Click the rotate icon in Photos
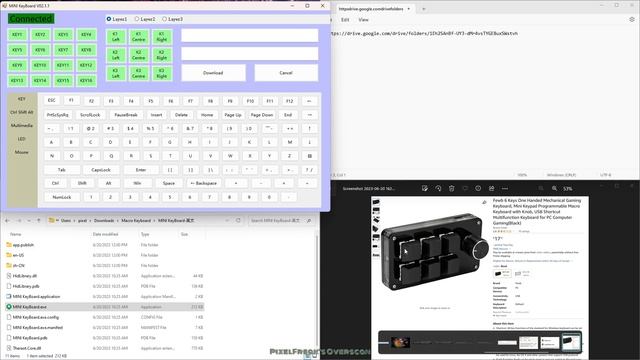The image size is (640, 360). (x=438, y=188)
